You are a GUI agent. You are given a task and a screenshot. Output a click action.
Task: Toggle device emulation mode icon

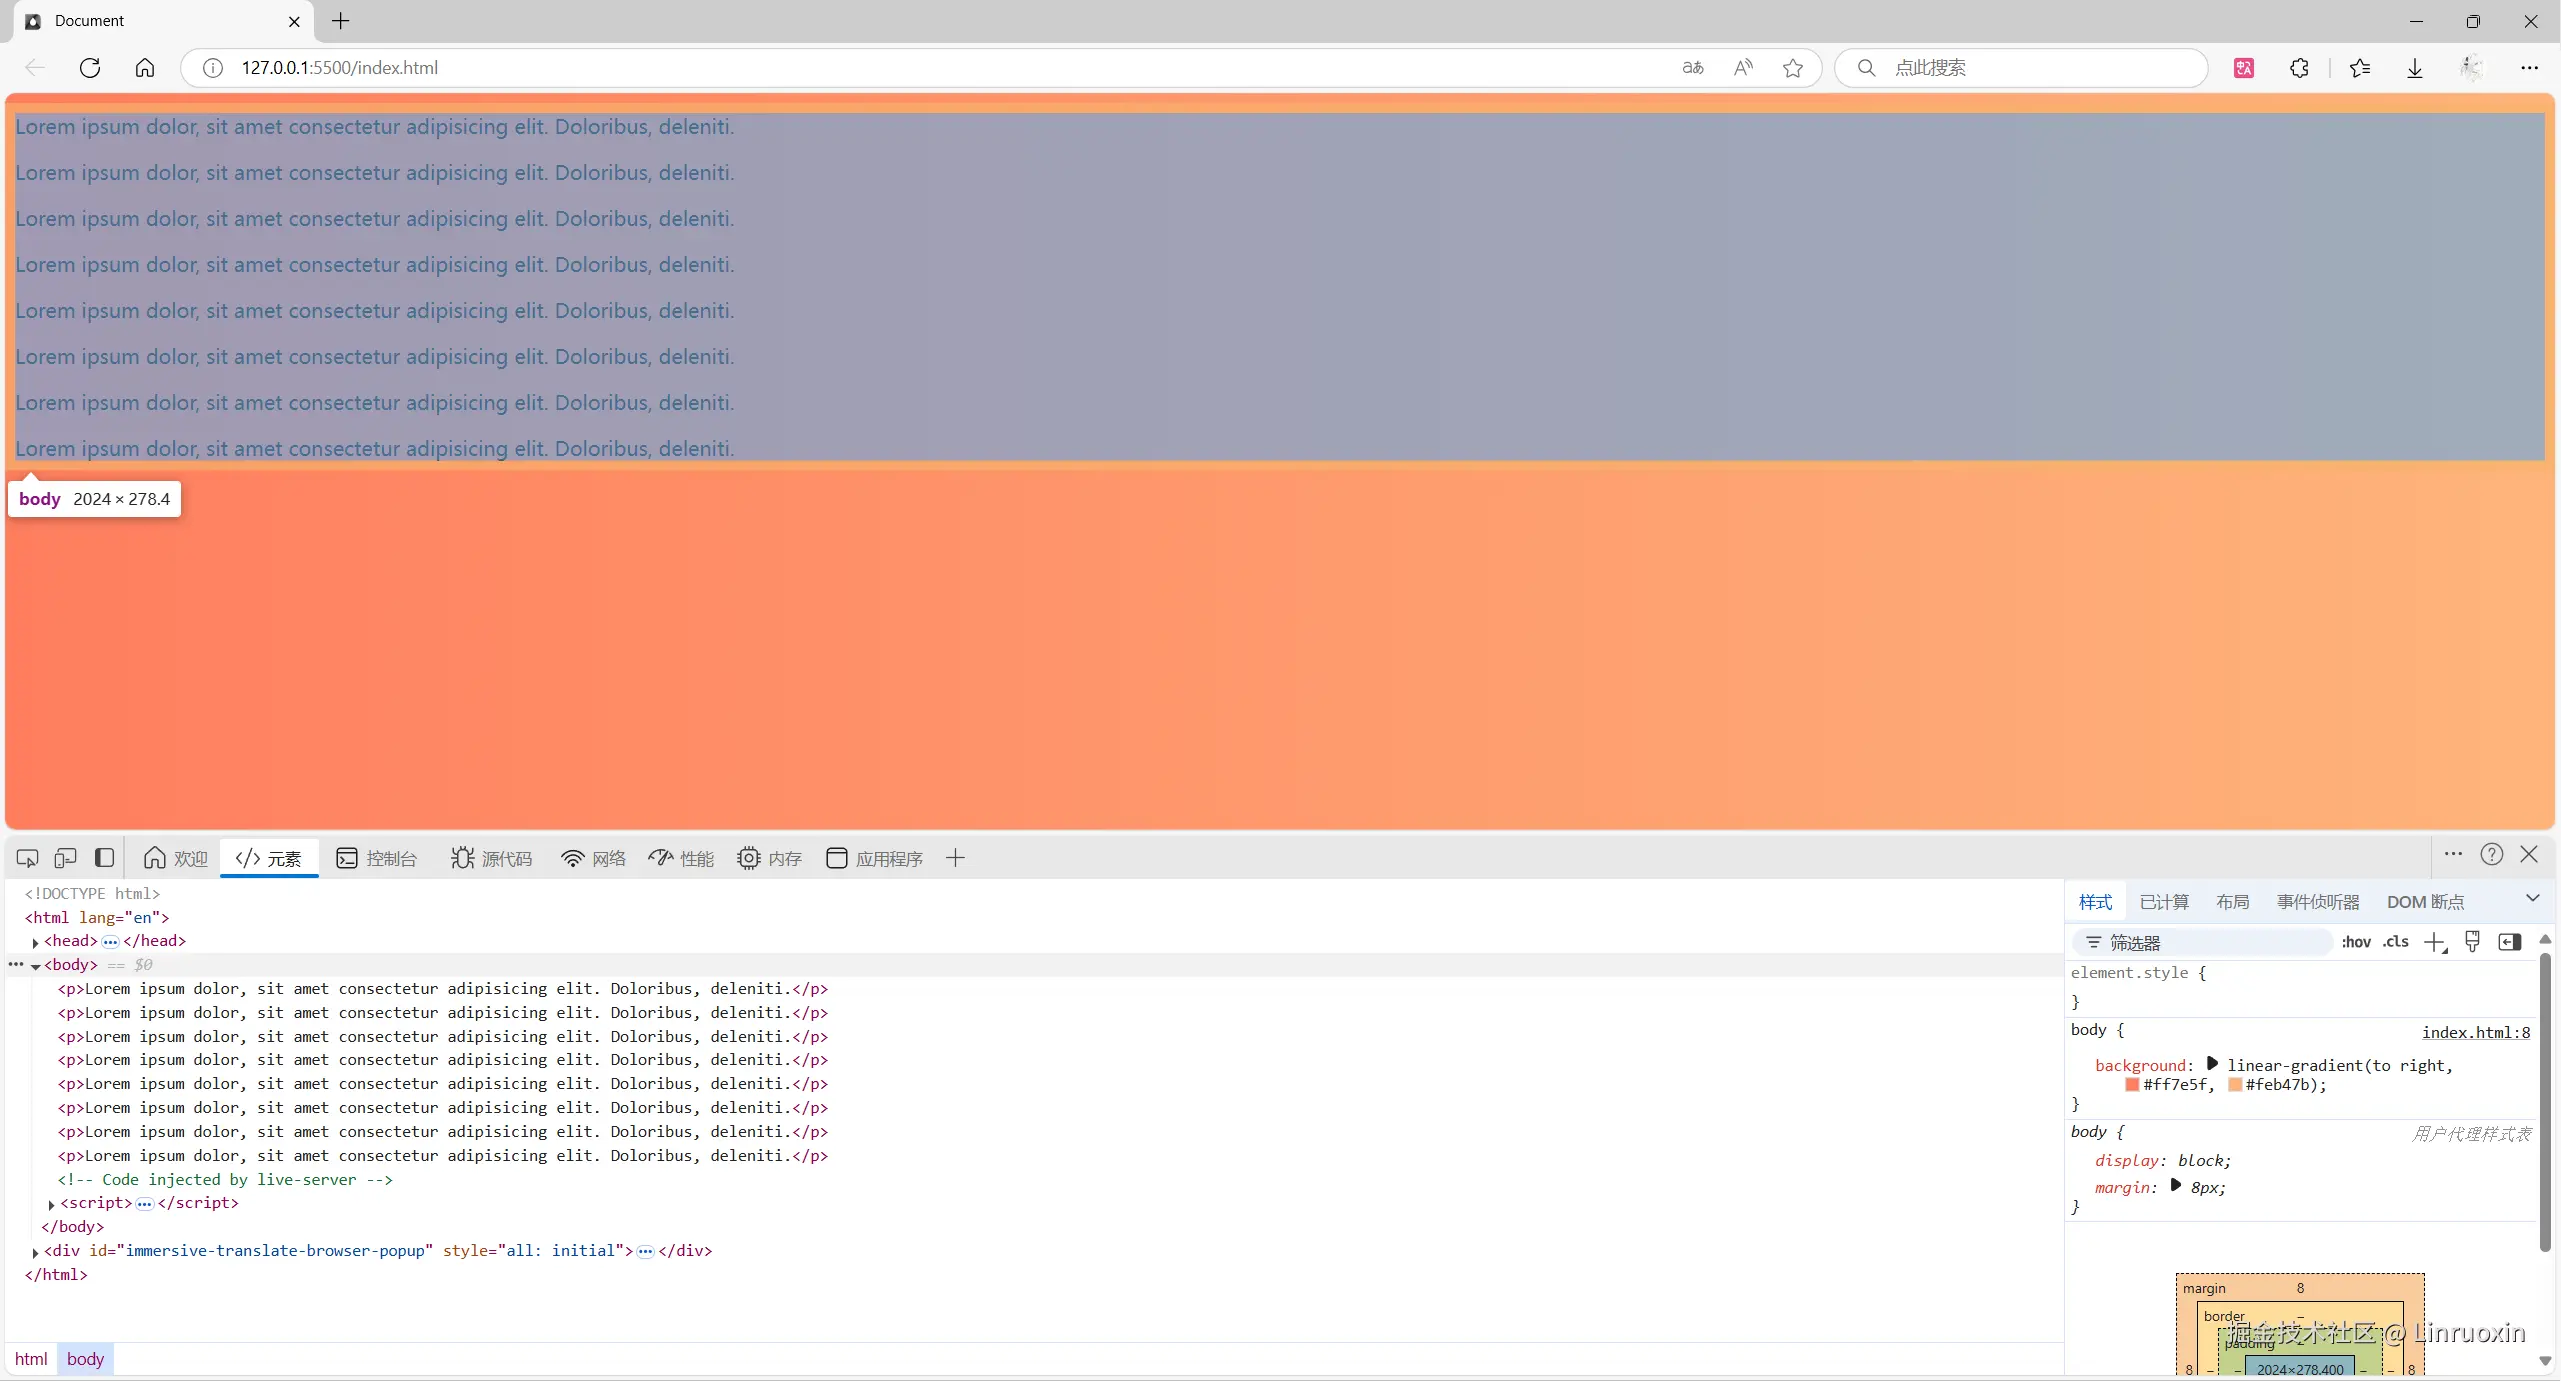point(65,858)
